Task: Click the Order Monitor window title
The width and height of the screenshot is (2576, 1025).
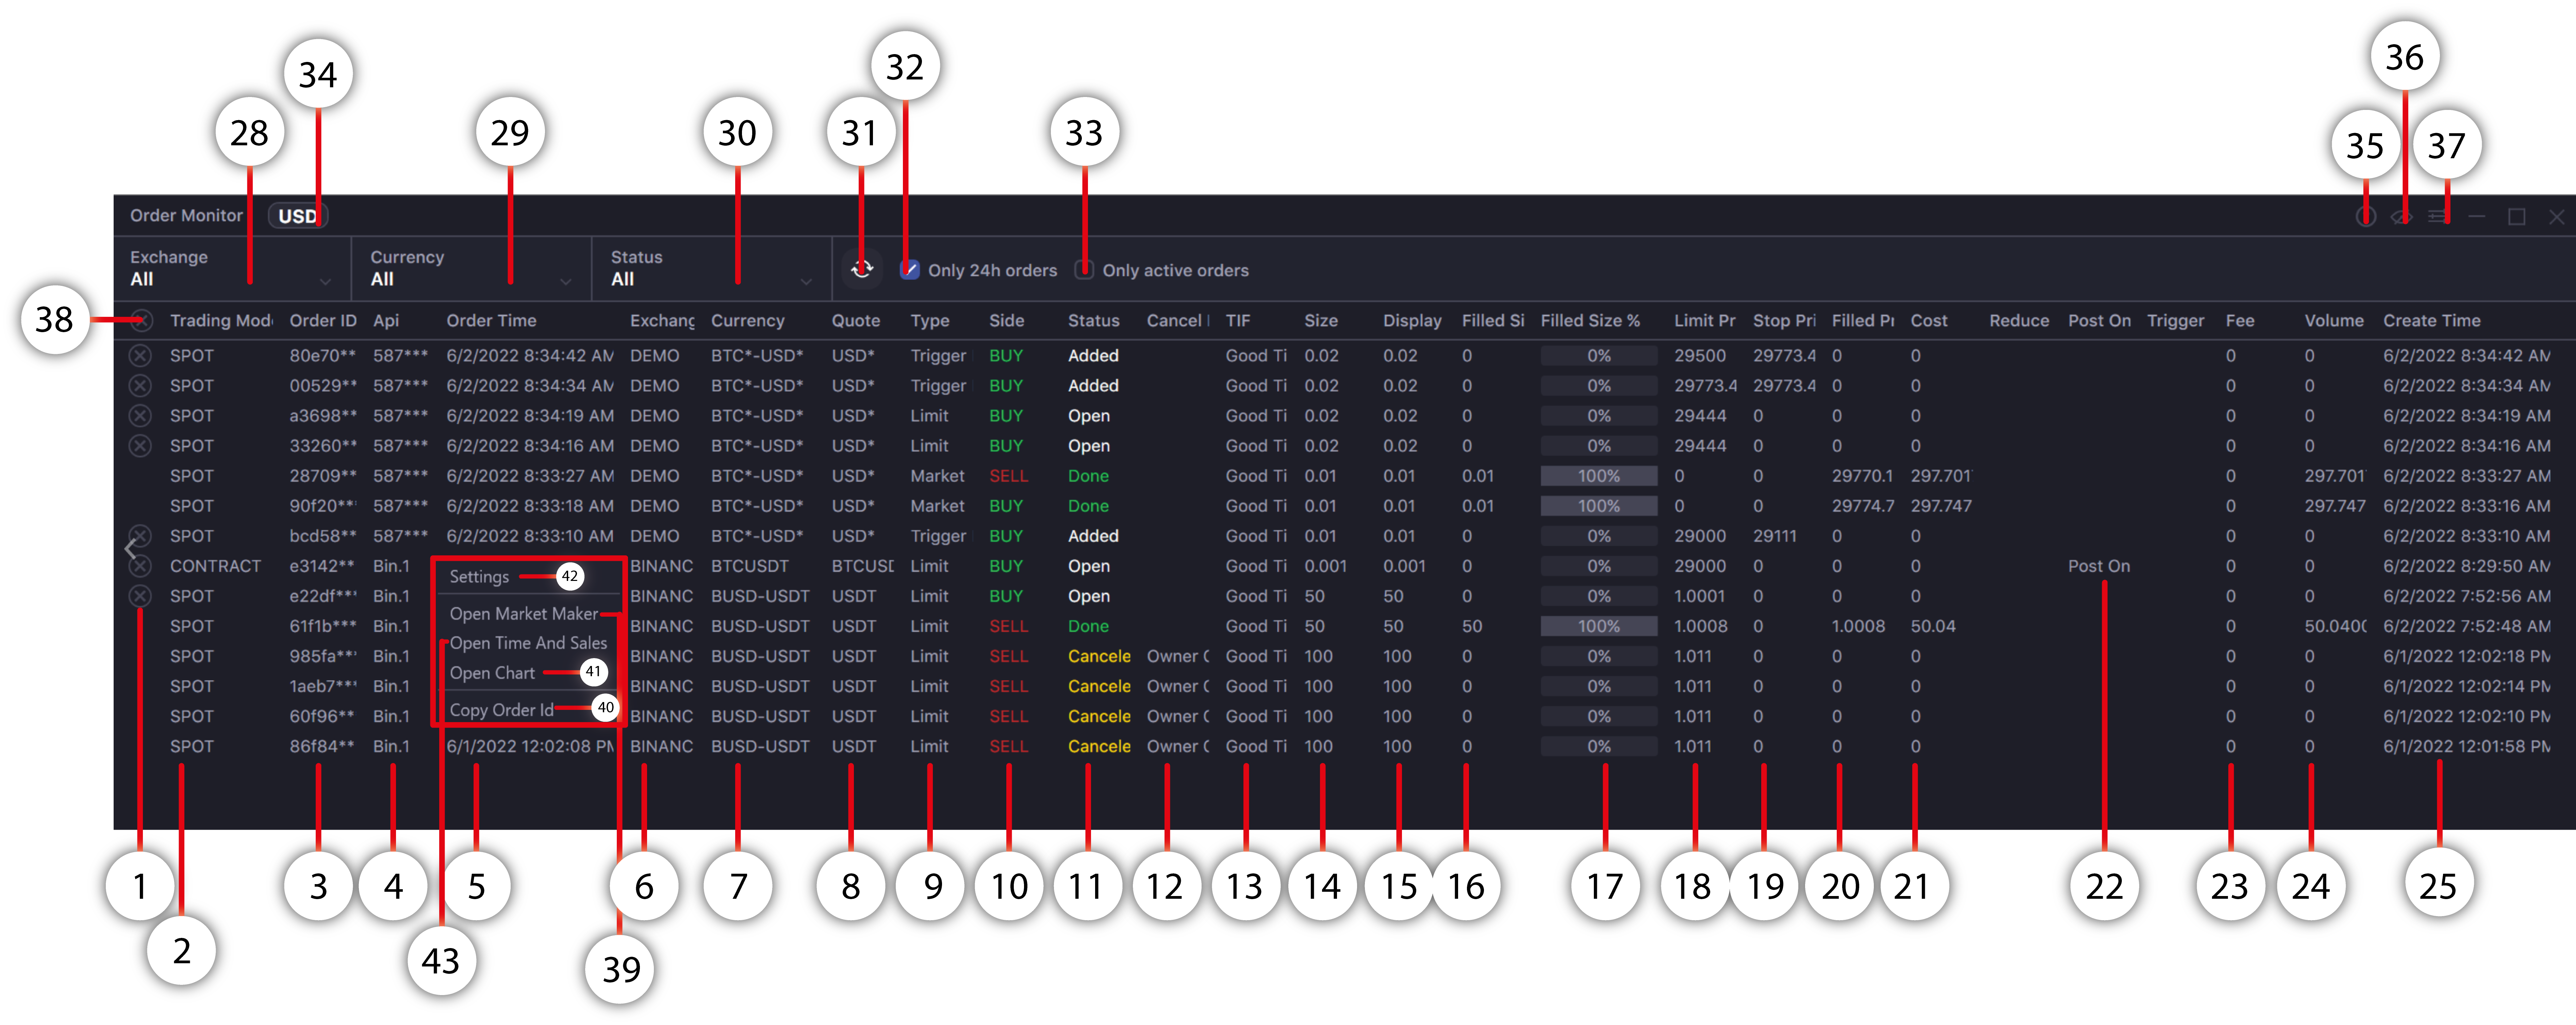Action: click(x=186, y=216)
